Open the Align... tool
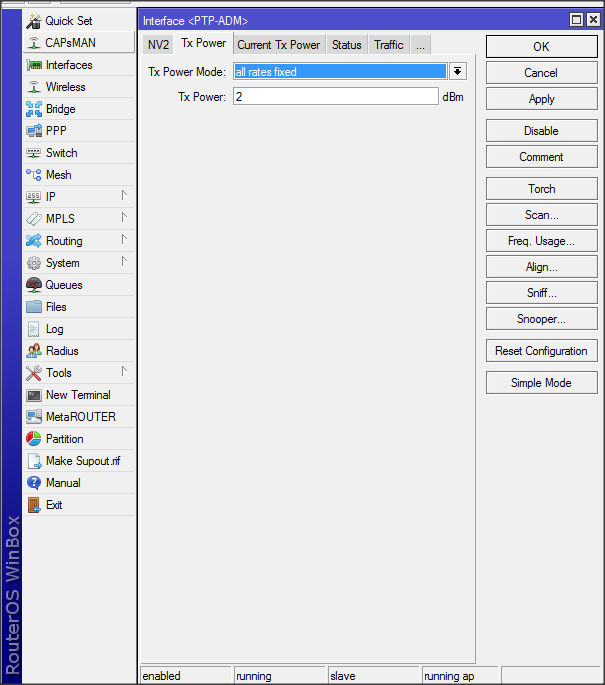605x685 pixels. point(542,267)
